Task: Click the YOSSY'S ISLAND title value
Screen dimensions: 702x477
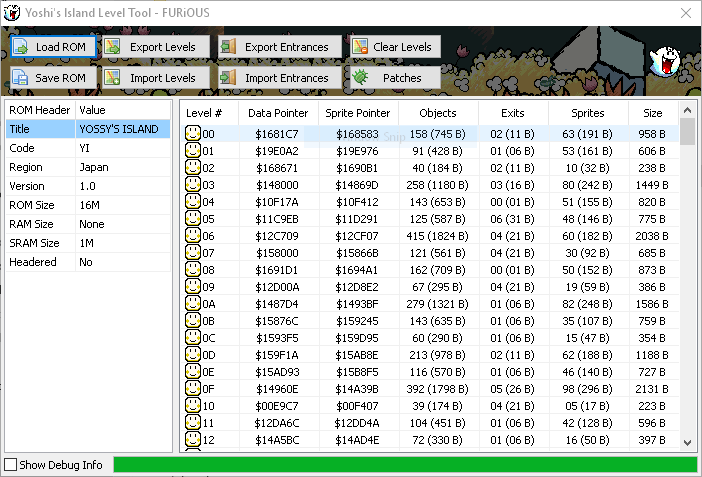Action: (119, 129)
